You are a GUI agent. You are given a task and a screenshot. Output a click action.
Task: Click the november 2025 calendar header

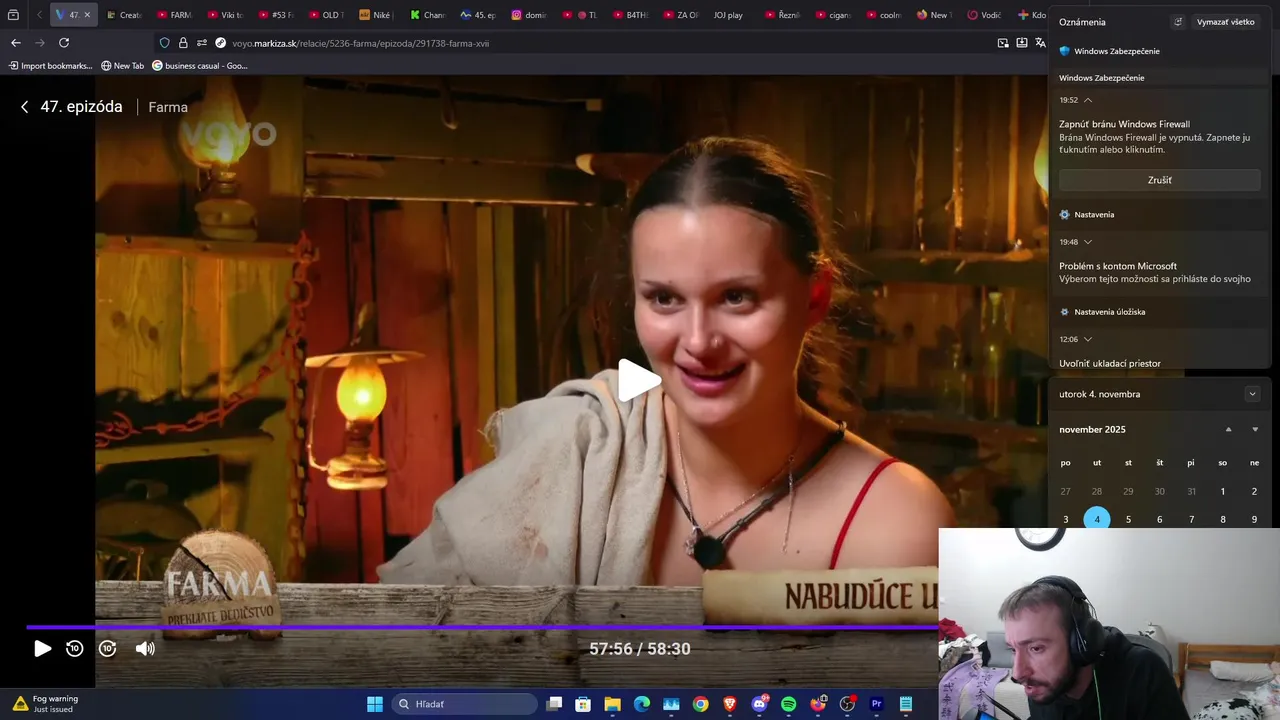1092,429
